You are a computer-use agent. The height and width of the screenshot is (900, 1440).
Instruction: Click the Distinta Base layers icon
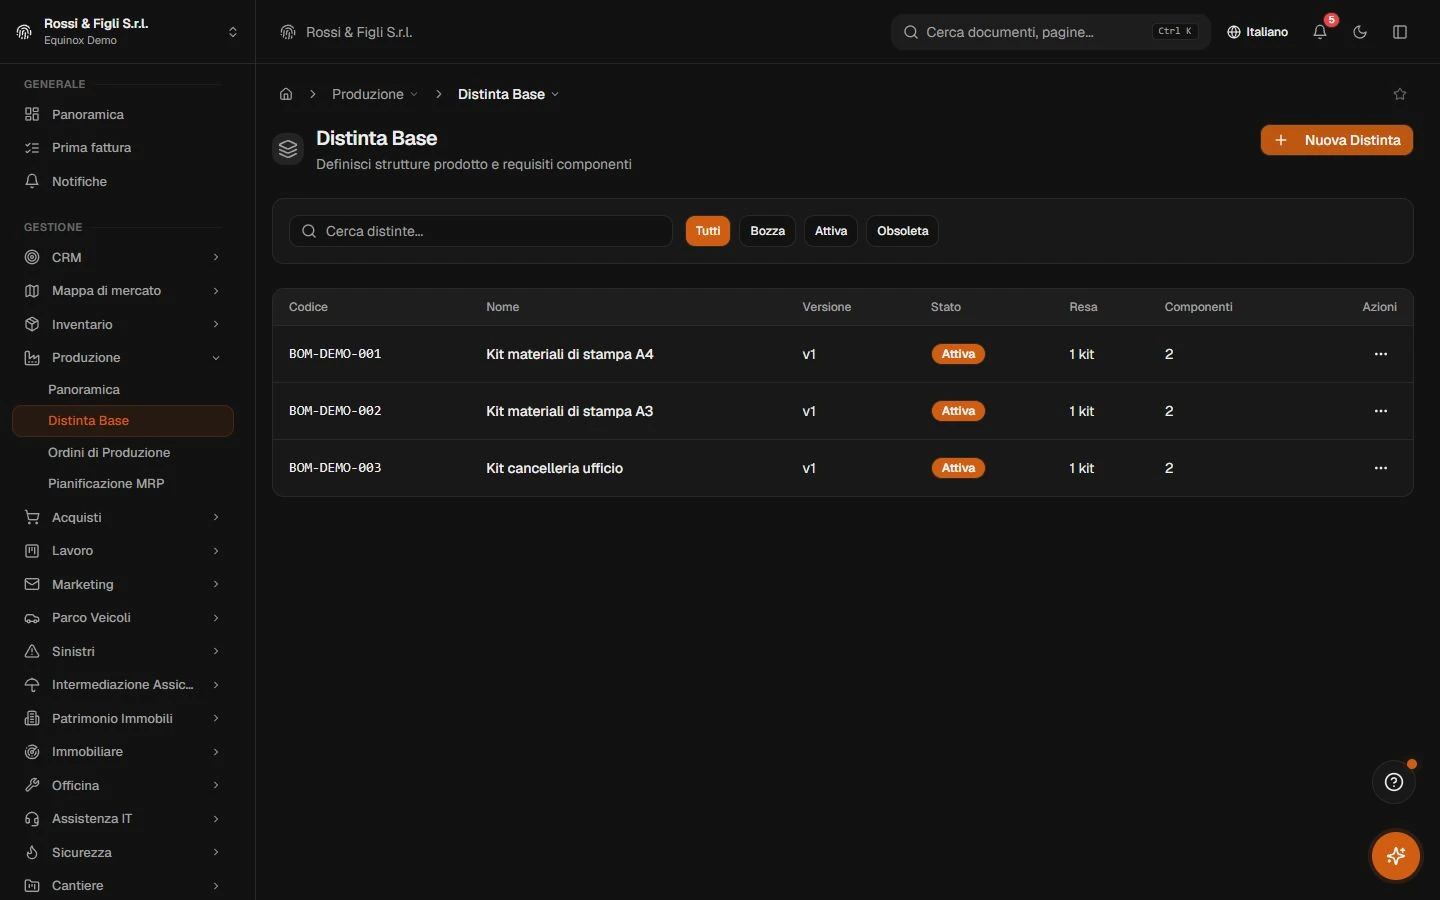(x=288, y=149)
